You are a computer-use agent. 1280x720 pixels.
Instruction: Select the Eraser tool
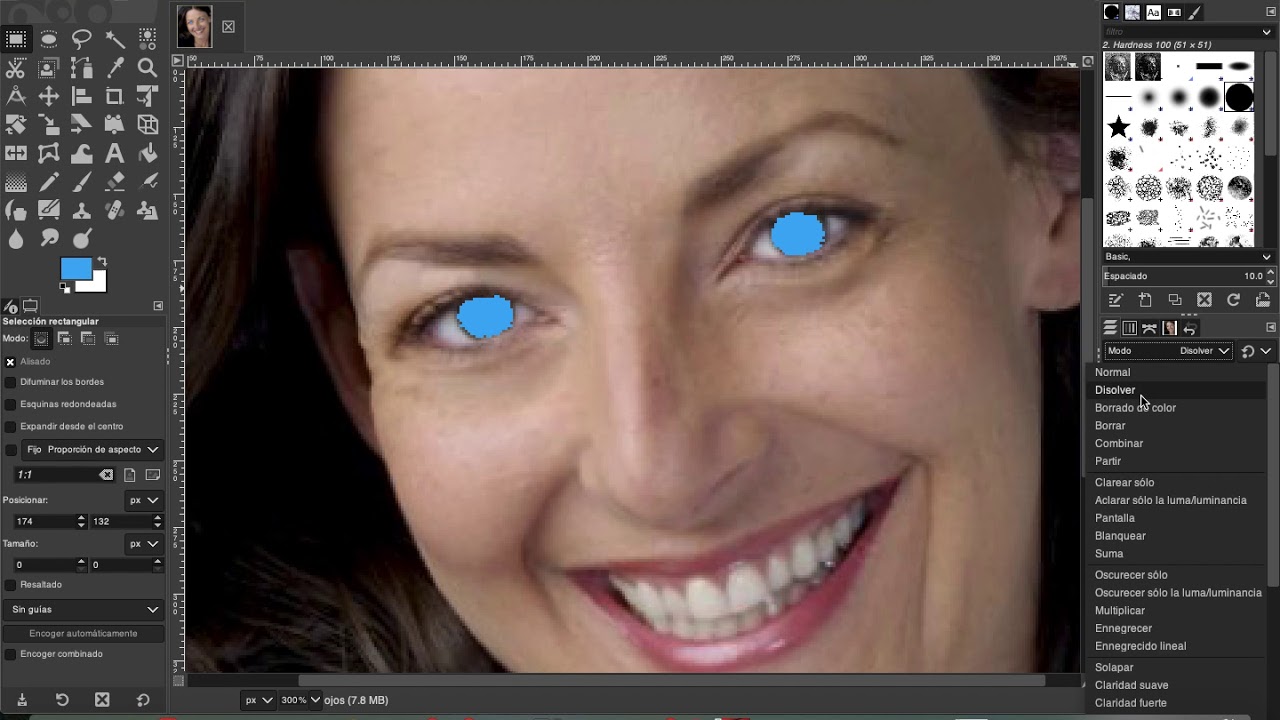click(115, 182)
